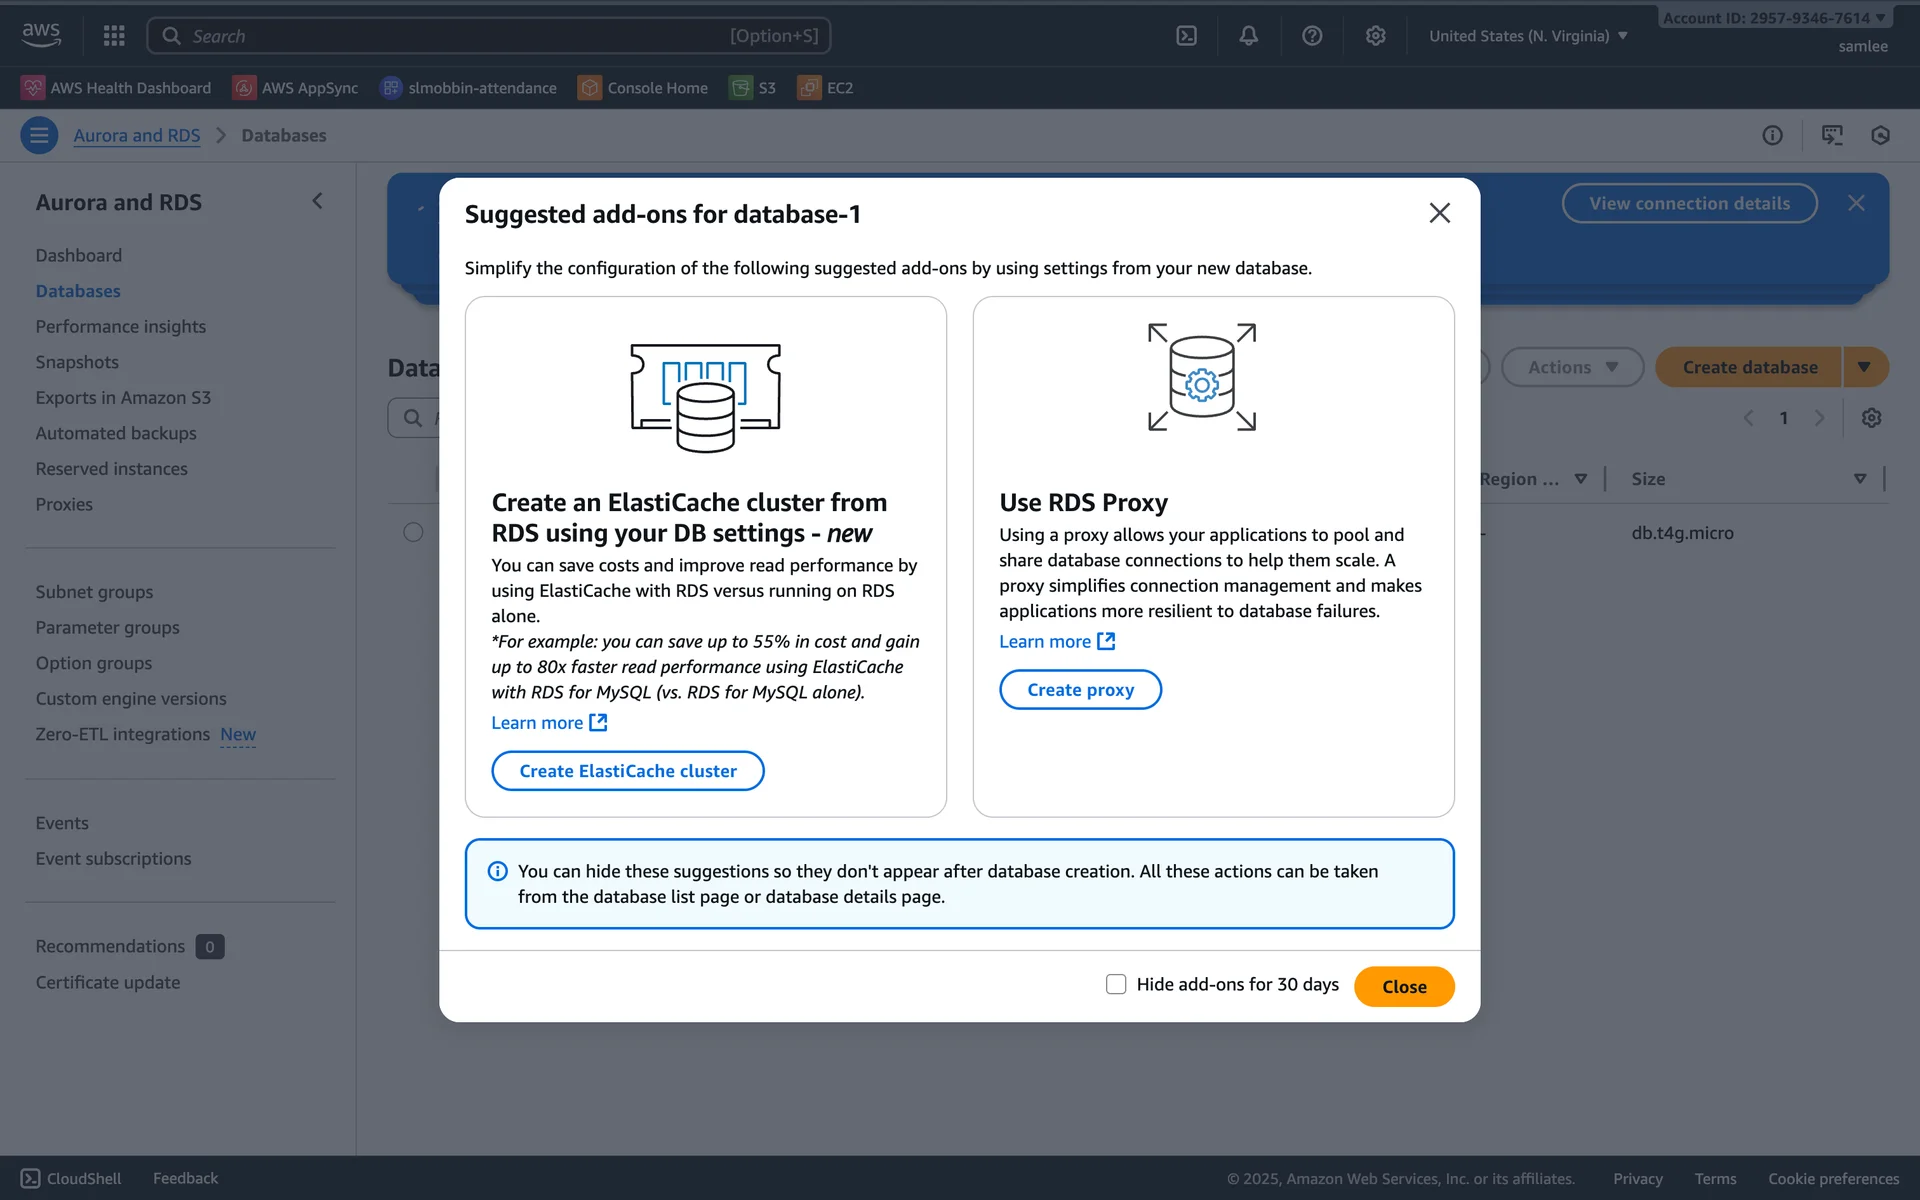Open the settings gear in top navigation
This screenshot has width=1920, height=1200.
click(x=1375, y=36)
